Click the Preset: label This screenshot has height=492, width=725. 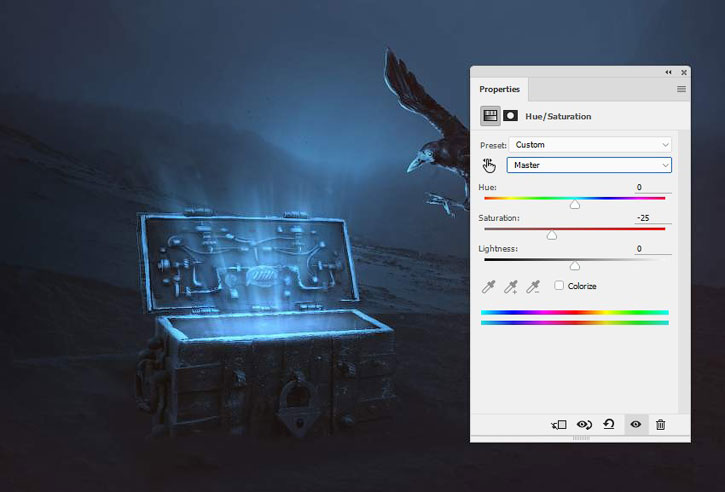(x=493, y=145)
